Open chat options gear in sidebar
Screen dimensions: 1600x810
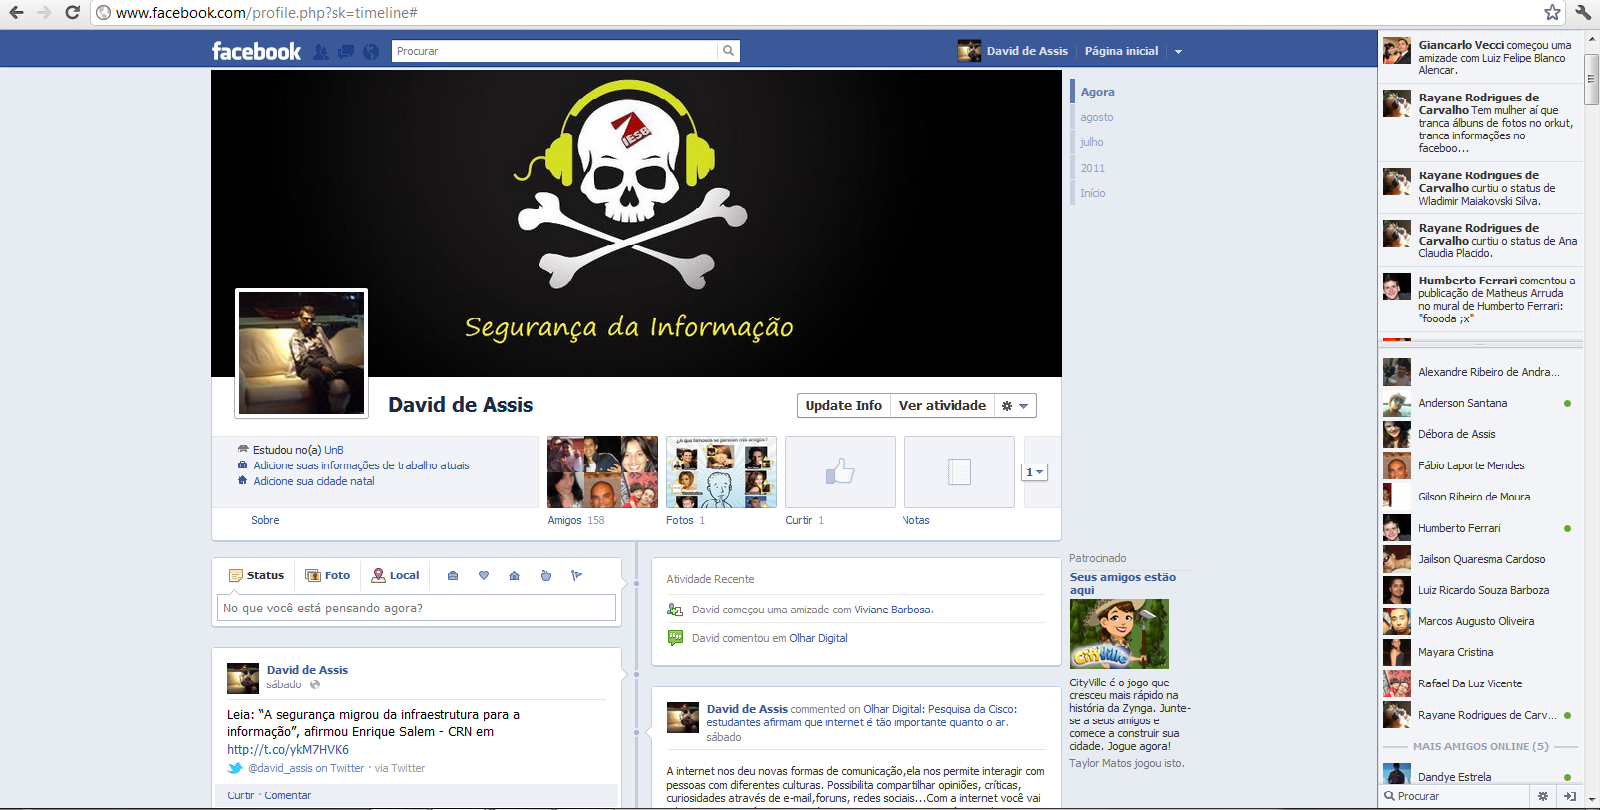click(1543, 796)
